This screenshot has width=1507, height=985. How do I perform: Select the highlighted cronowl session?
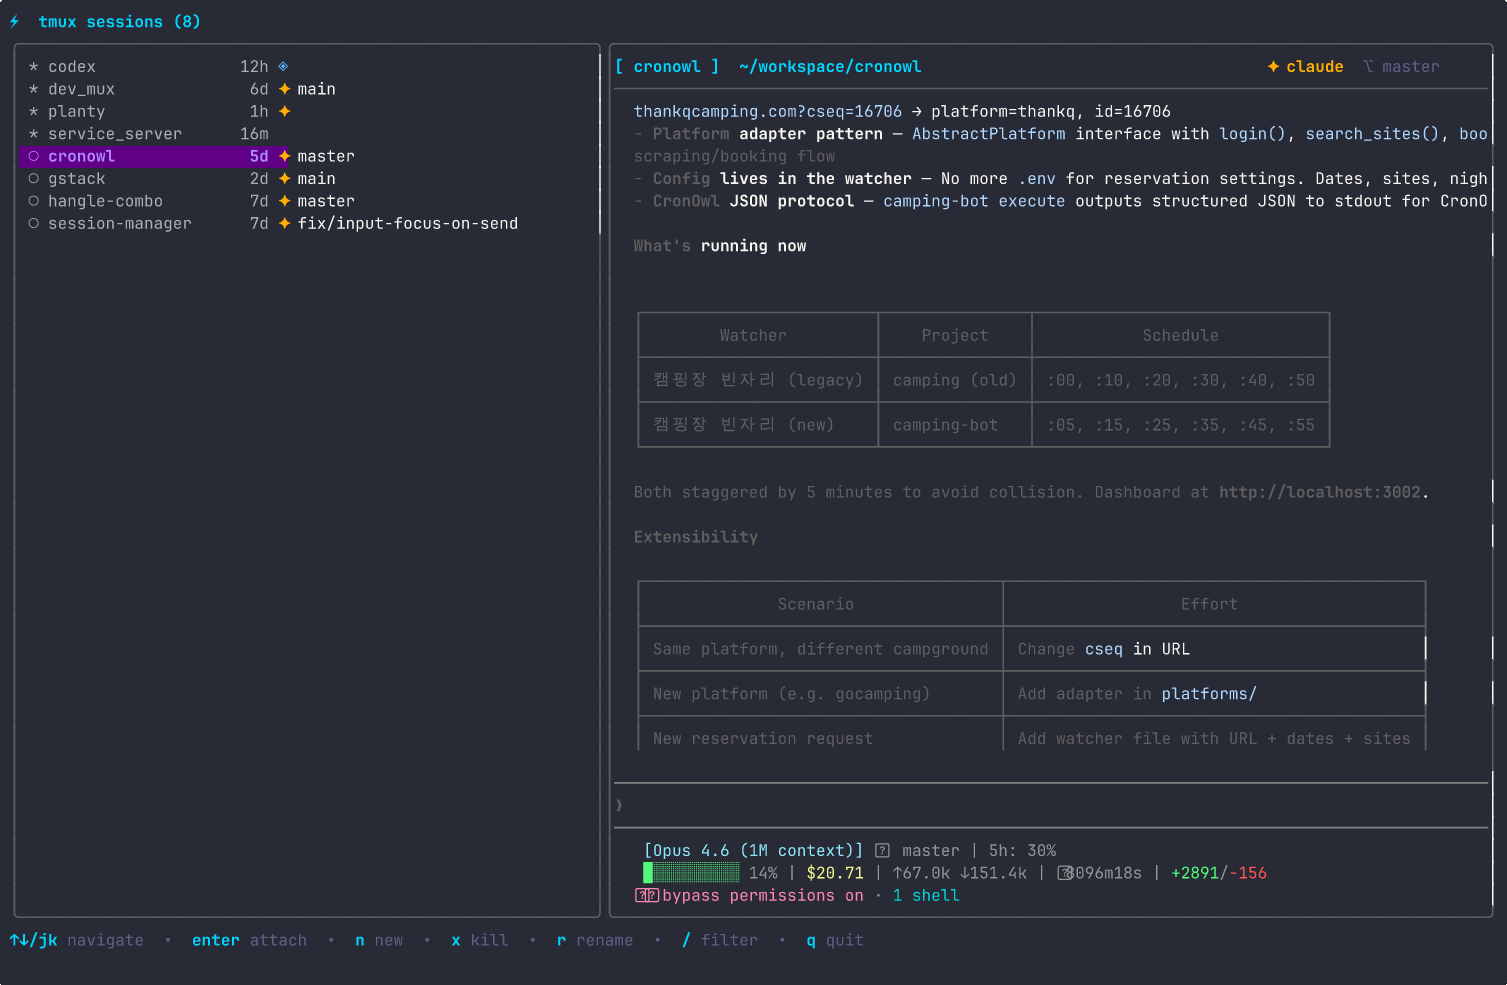coord(308,156)
